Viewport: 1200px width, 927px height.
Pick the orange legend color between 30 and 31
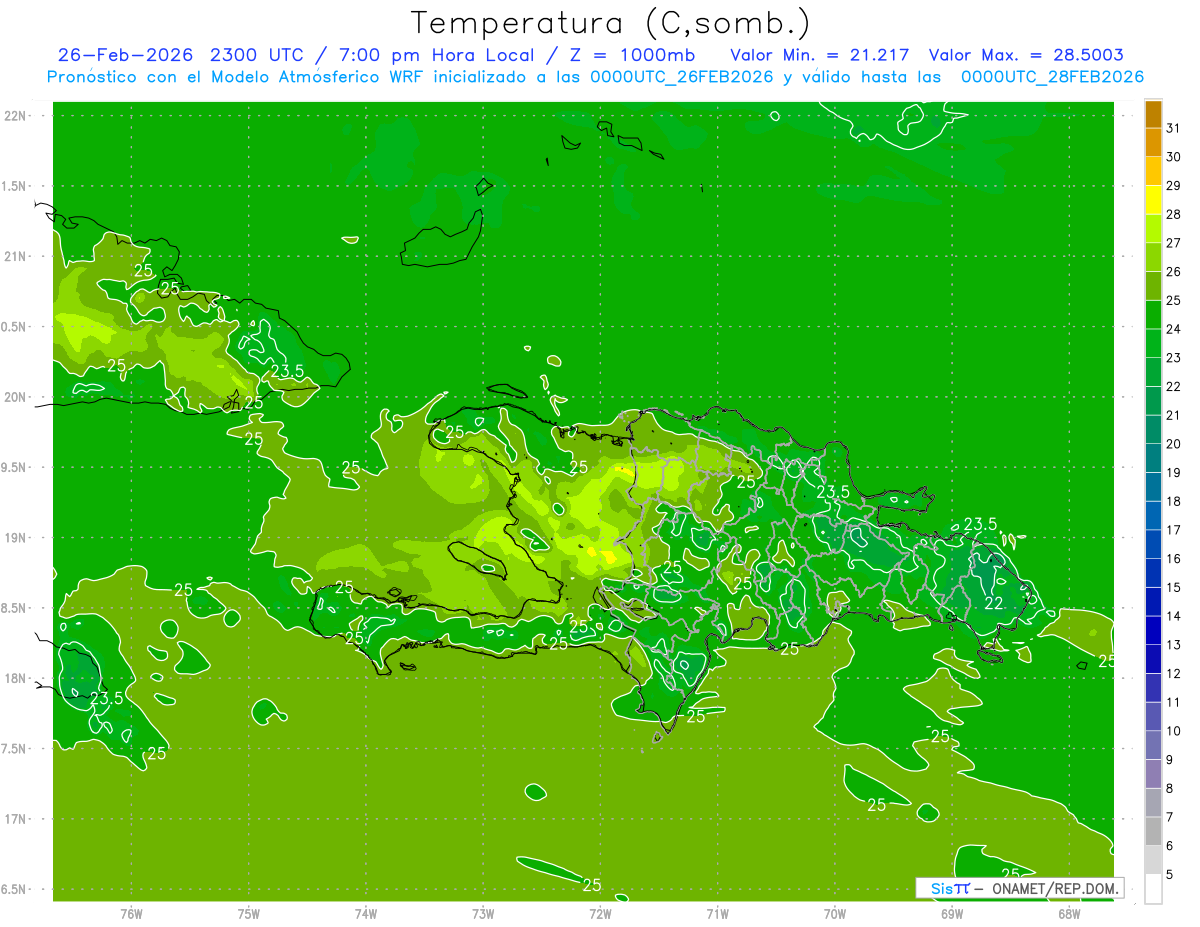coord(1153,143)
